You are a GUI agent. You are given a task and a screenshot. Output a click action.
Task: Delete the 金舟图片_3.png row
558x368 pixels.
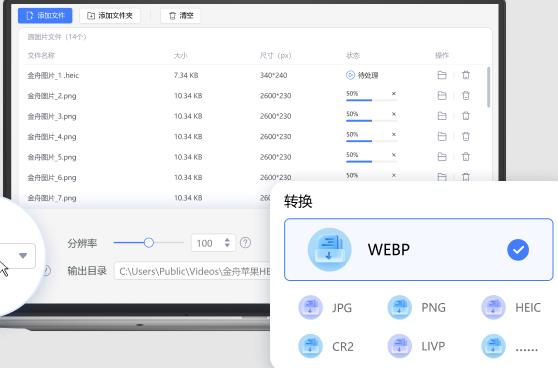[x=466, y=116]
